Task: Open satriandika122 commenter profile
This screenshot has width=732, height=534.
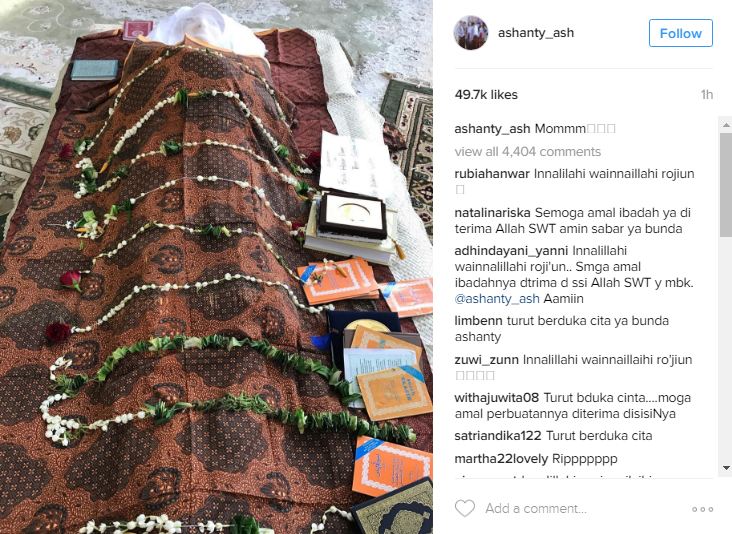Action: pos(498,436)
